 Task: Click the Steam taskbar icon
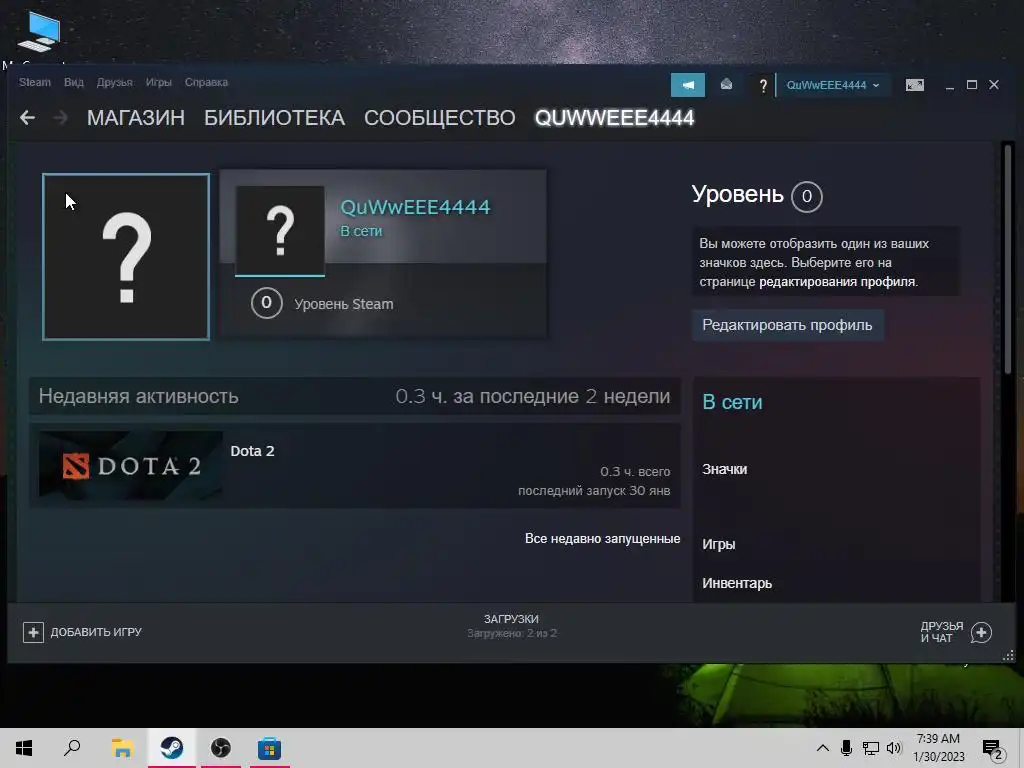[x=172, y=748]
